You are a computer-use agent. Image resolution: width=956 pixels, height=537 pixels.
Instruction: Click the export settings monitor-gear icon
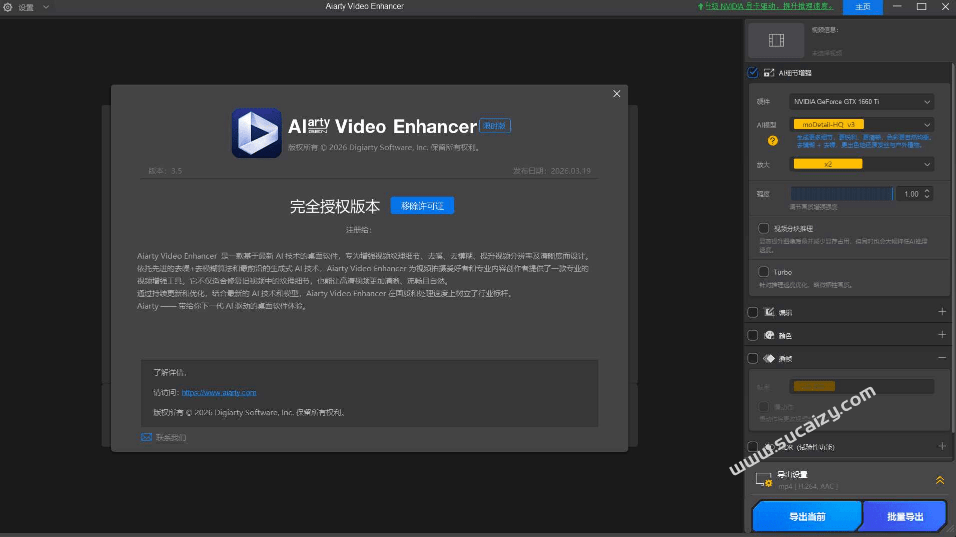764,480
